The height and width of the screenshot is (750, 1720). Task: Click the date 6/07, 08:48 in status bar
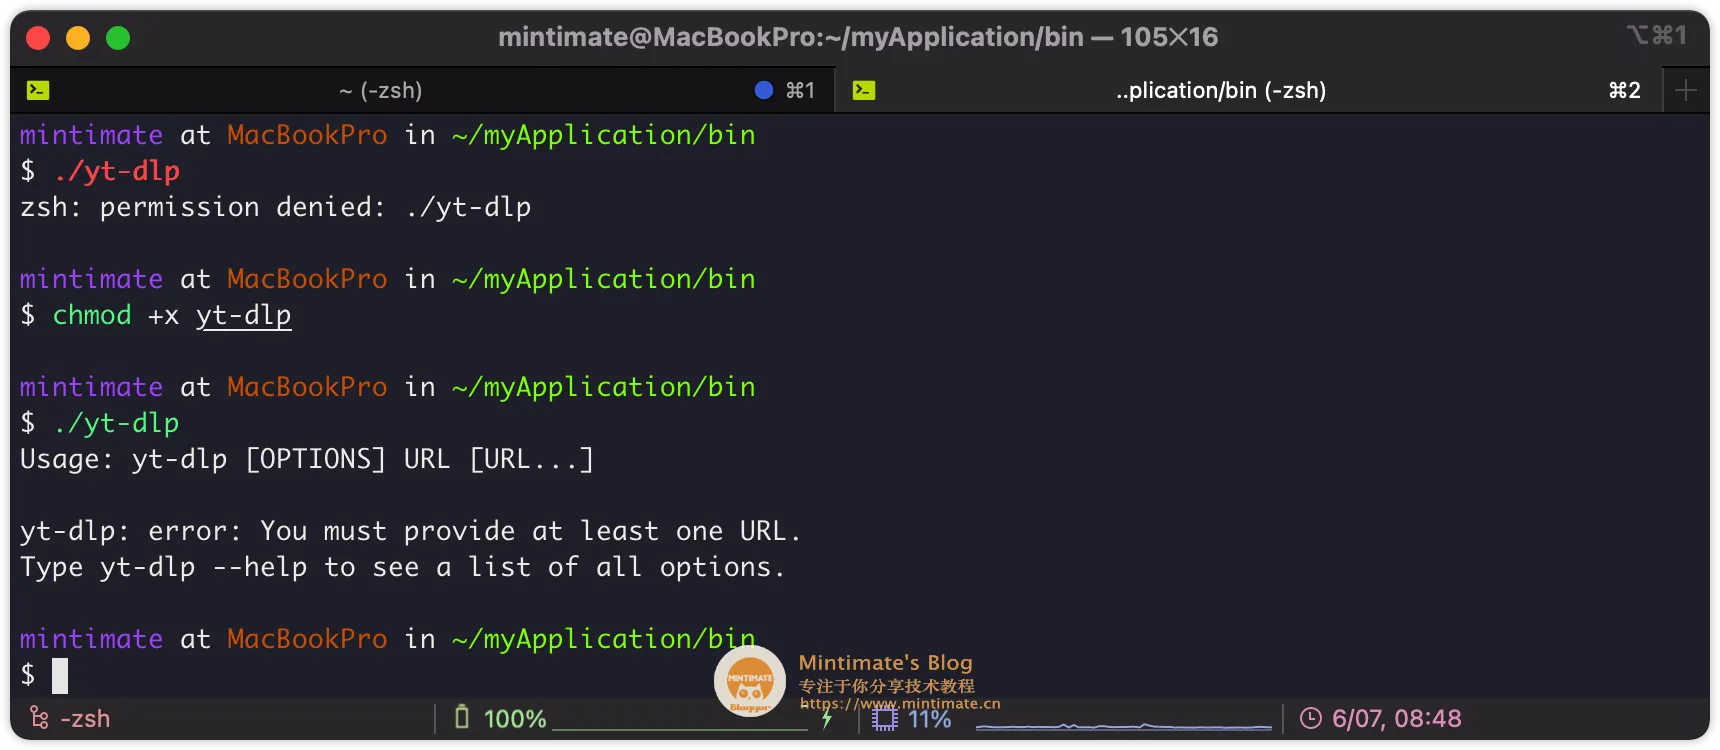click(x=1396, y=718)
